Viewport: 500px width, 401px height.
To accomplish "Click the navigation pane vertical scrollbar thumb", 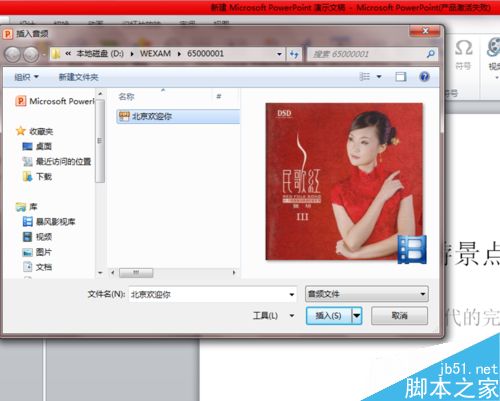I will tap(100, 141).
